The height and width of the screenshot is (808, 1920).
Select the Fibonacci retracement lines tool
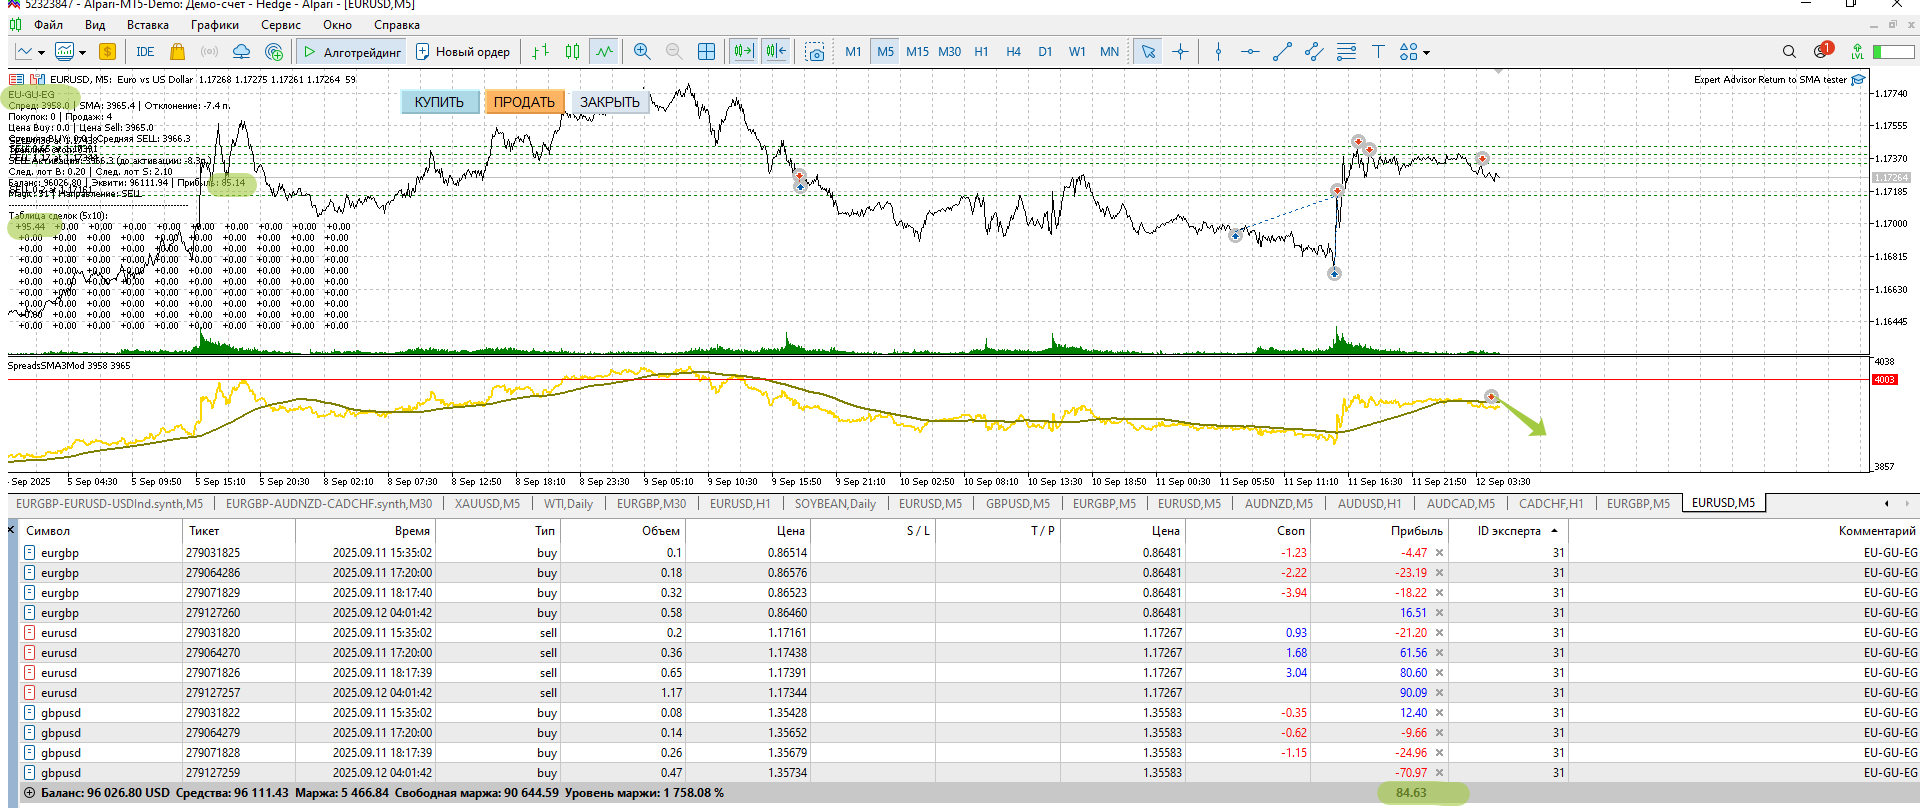1346,52
